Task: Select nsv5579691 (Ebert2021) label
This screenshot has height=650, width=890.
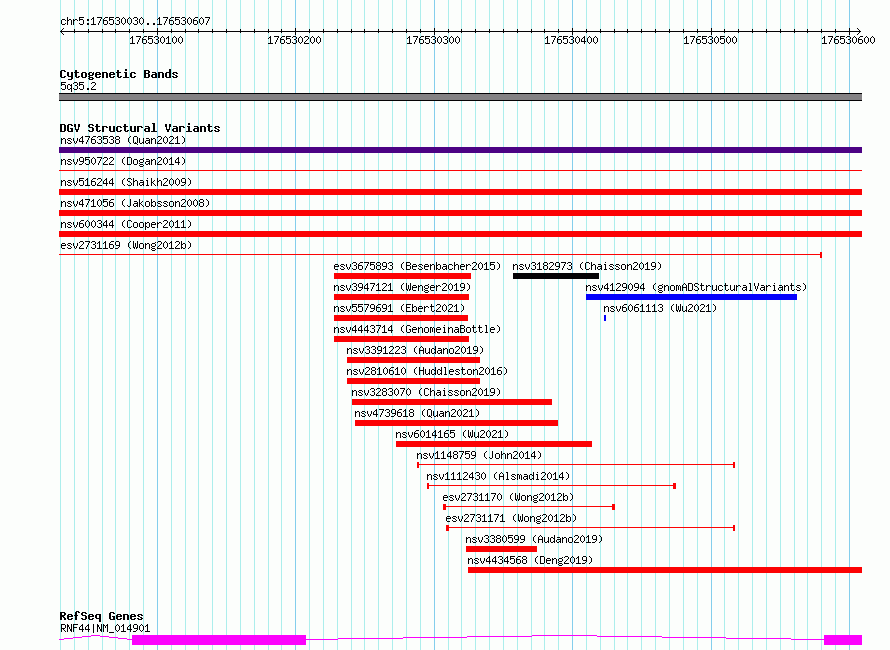Action: [399, 308]
